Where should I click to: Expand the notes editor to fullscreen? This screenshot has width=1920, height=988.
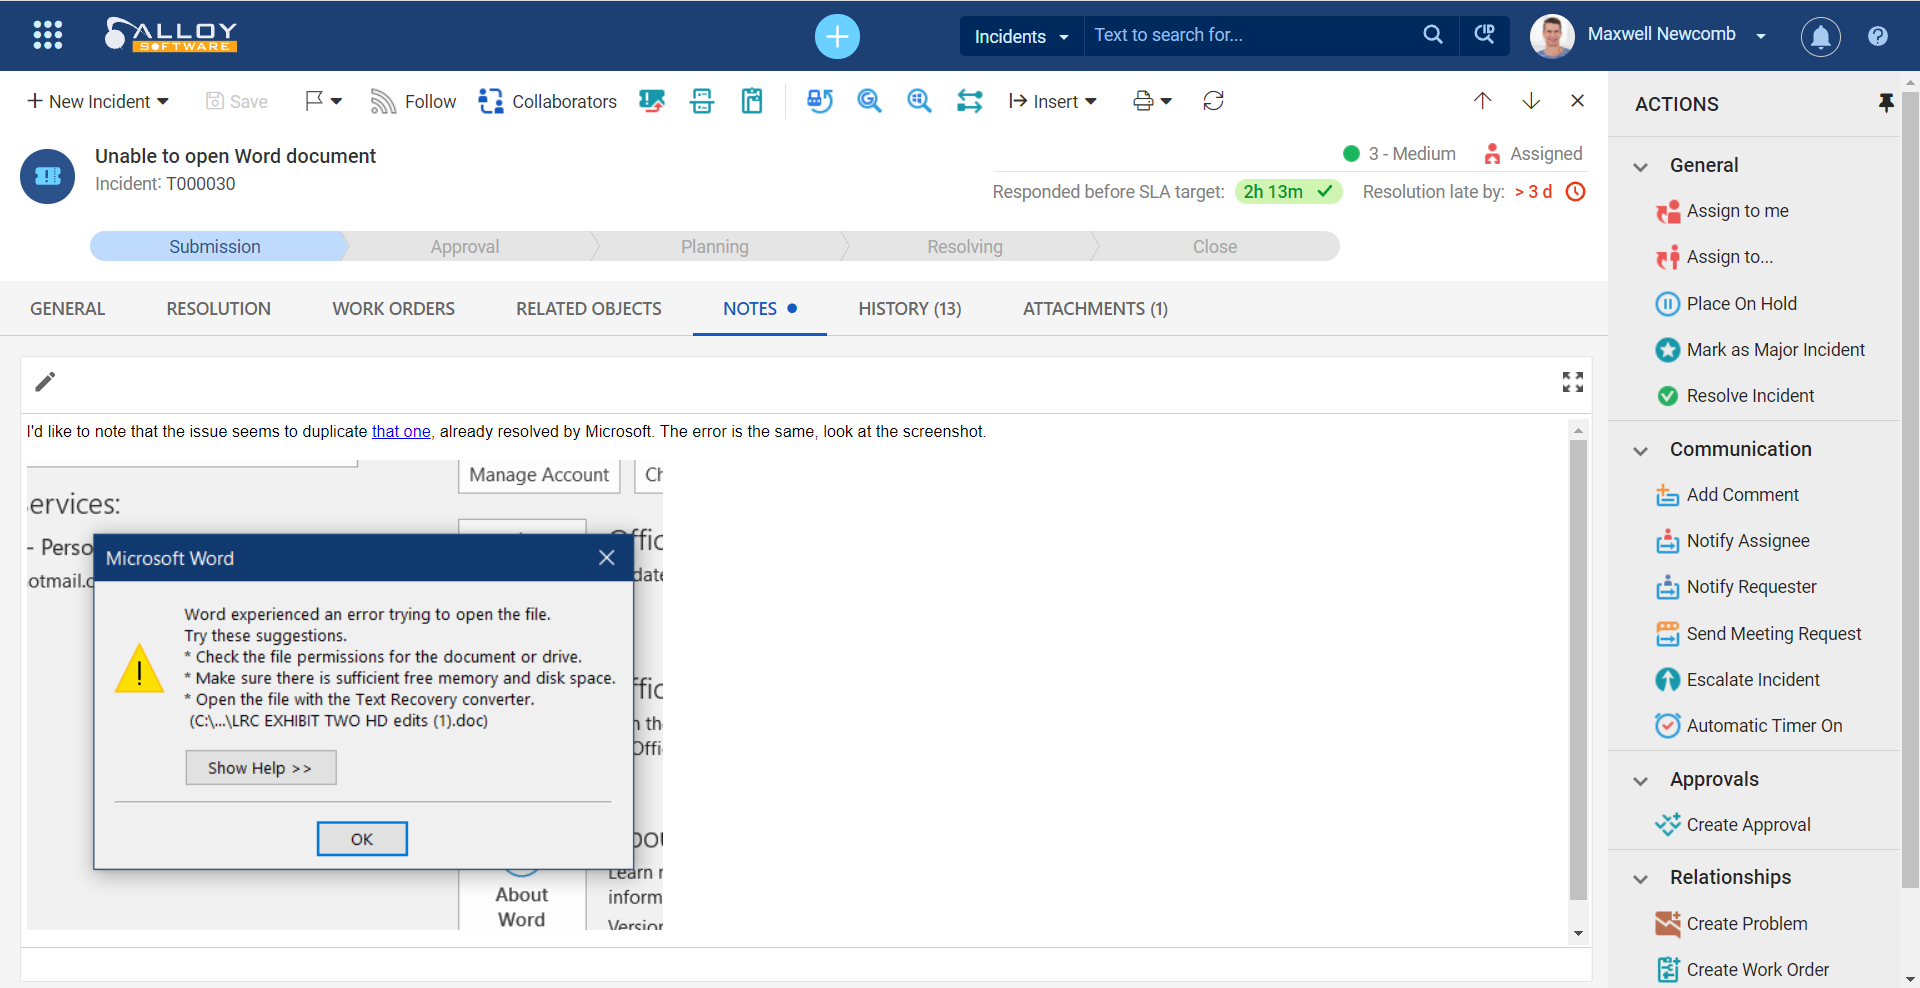(x=1572, y=382)
